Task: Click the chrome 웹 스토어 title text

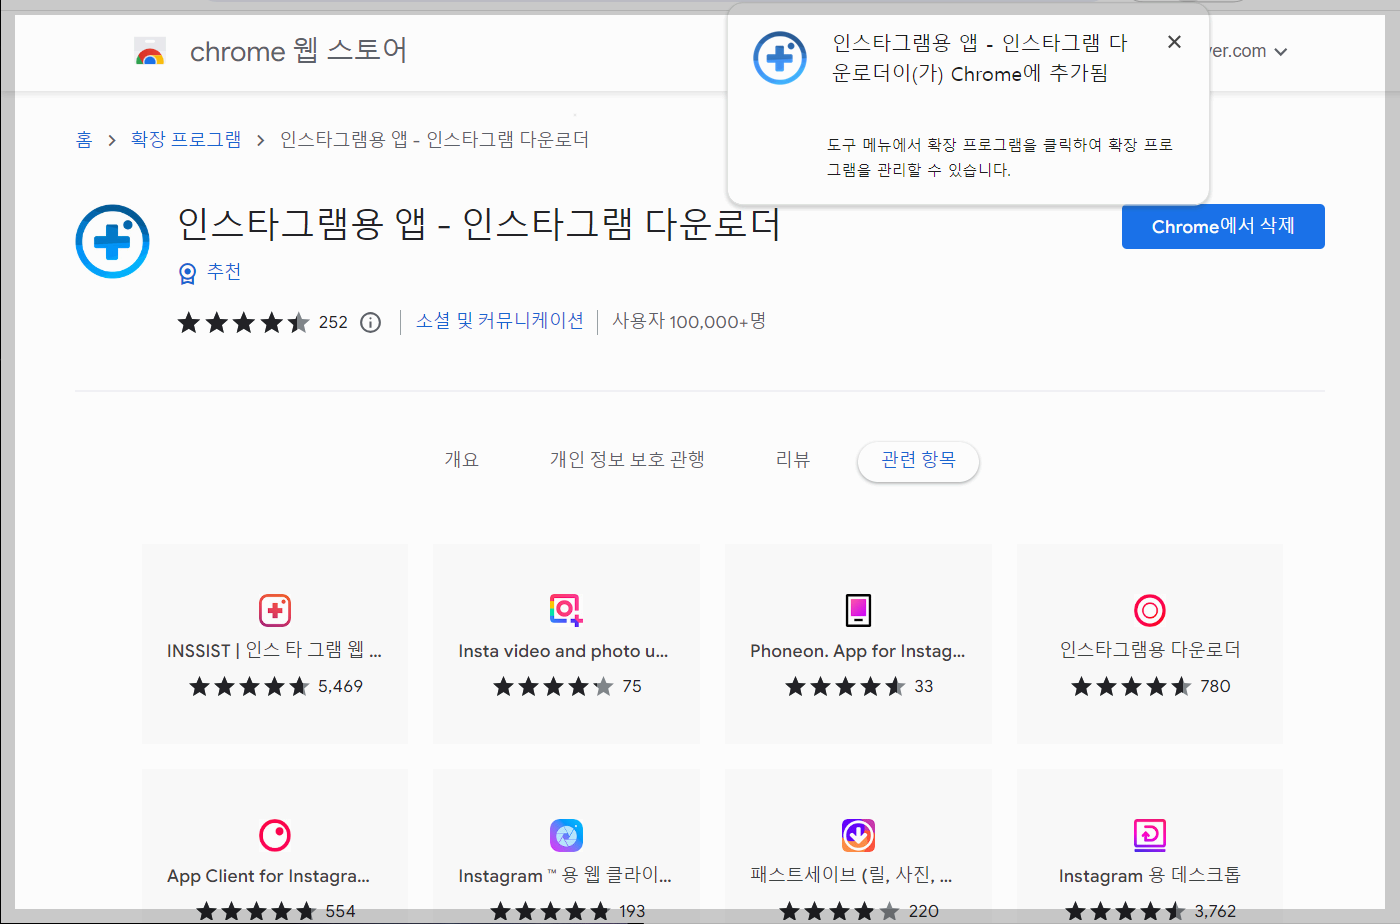Action: 298,51
